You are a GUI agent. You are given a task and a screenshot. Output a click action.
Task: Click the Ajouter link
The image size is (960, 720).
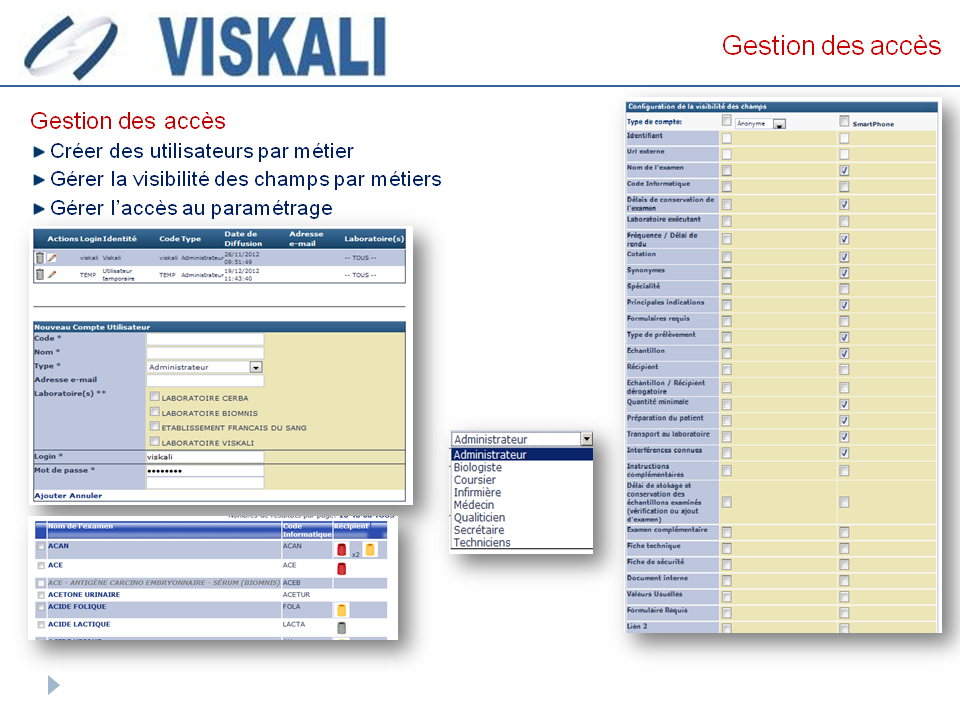pyautogui.click(x=50, y=495)
